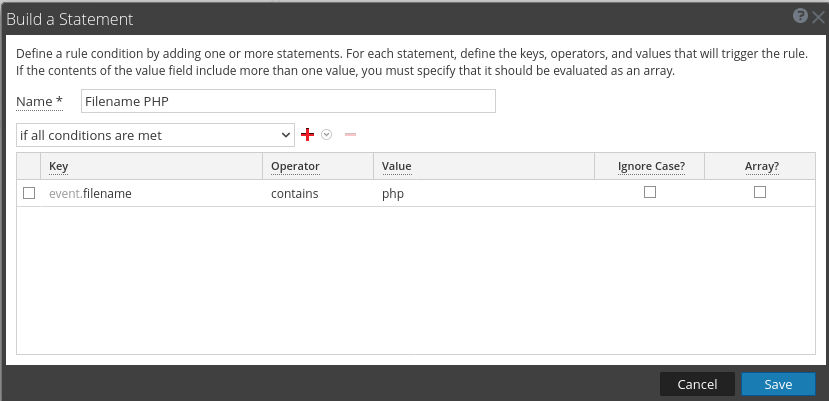829x401 pixels.
Task: Save the statement with Save button
Action: [x=778, y=384]
